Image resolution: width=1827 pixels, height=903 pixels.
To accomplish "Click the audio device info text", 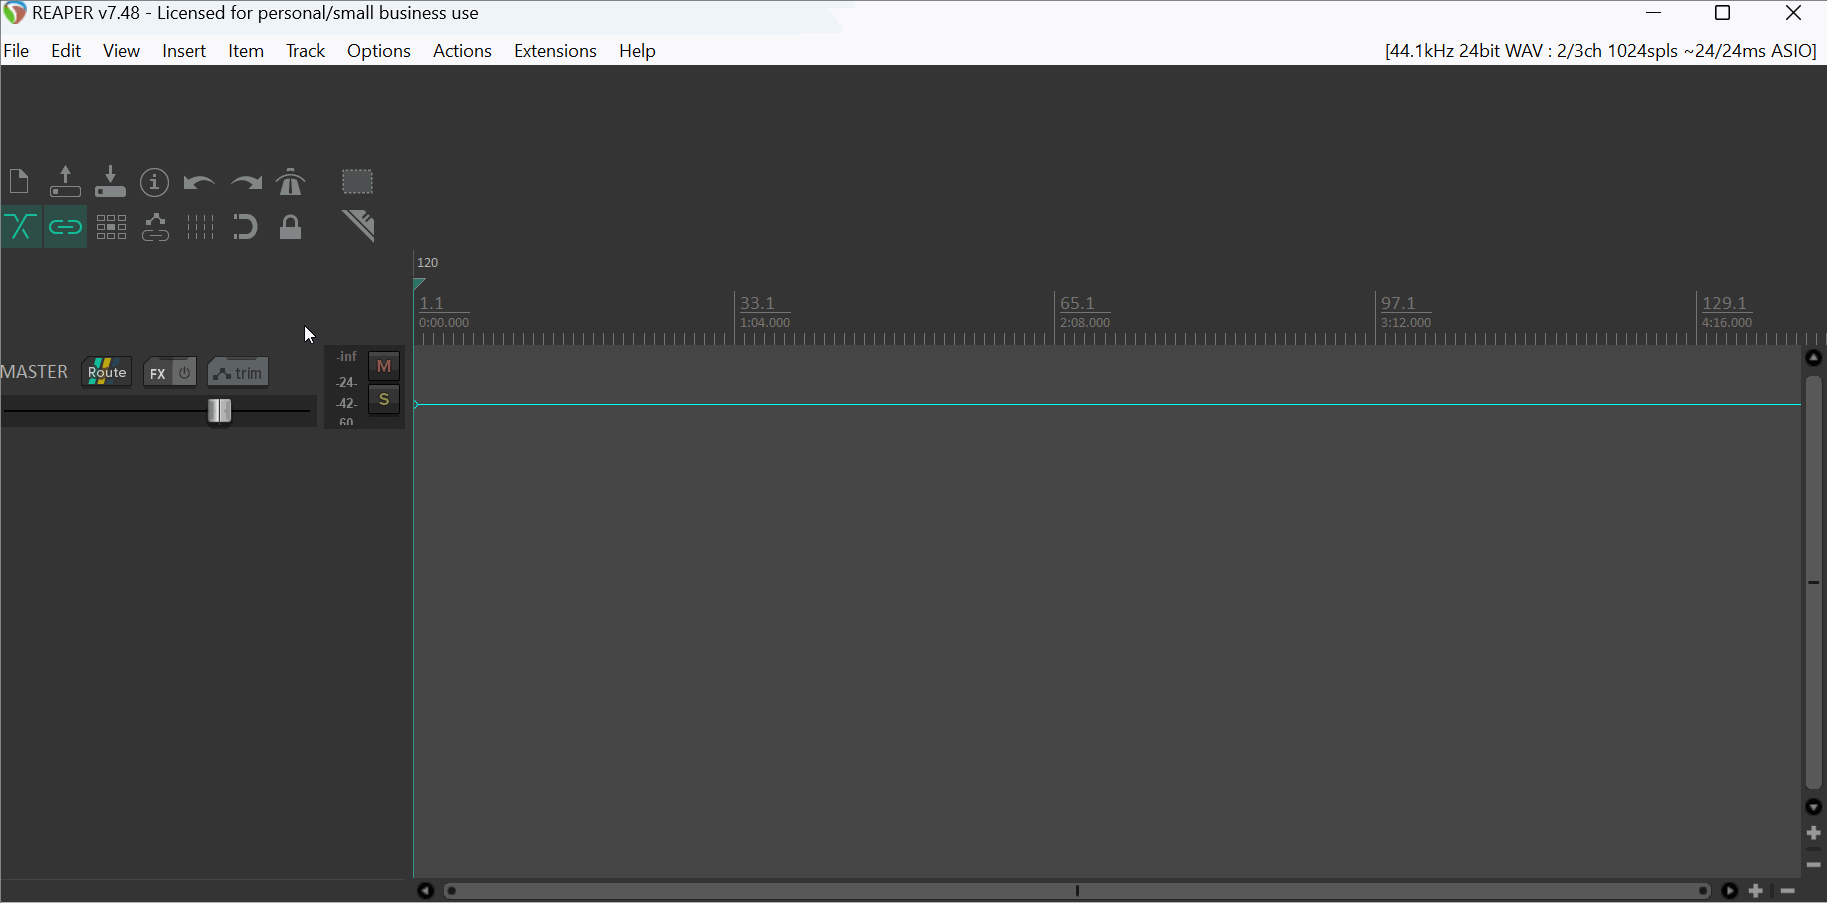I will (x=1600, y=51).
